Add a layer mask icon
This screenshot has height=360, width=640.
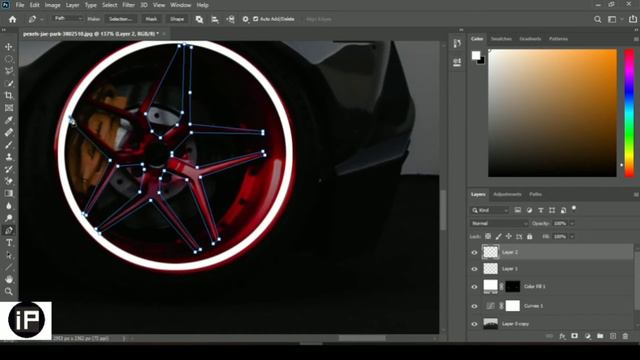click(575, 336)
